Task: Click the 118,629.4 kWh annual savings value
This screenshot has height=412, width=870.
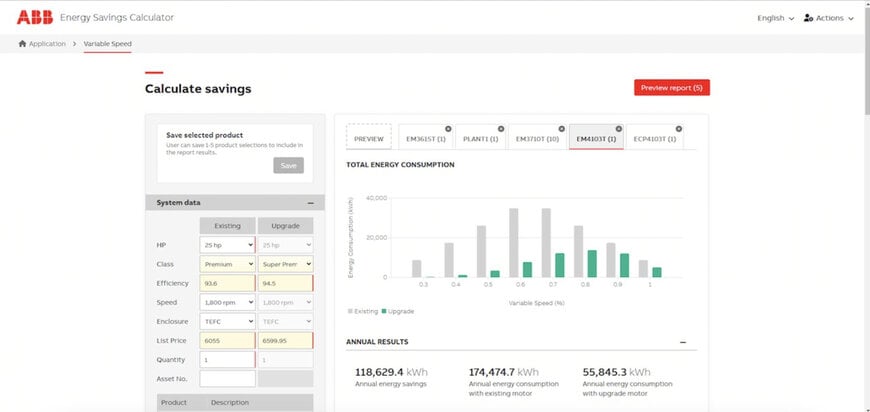Action: click(x=391, y=372)
